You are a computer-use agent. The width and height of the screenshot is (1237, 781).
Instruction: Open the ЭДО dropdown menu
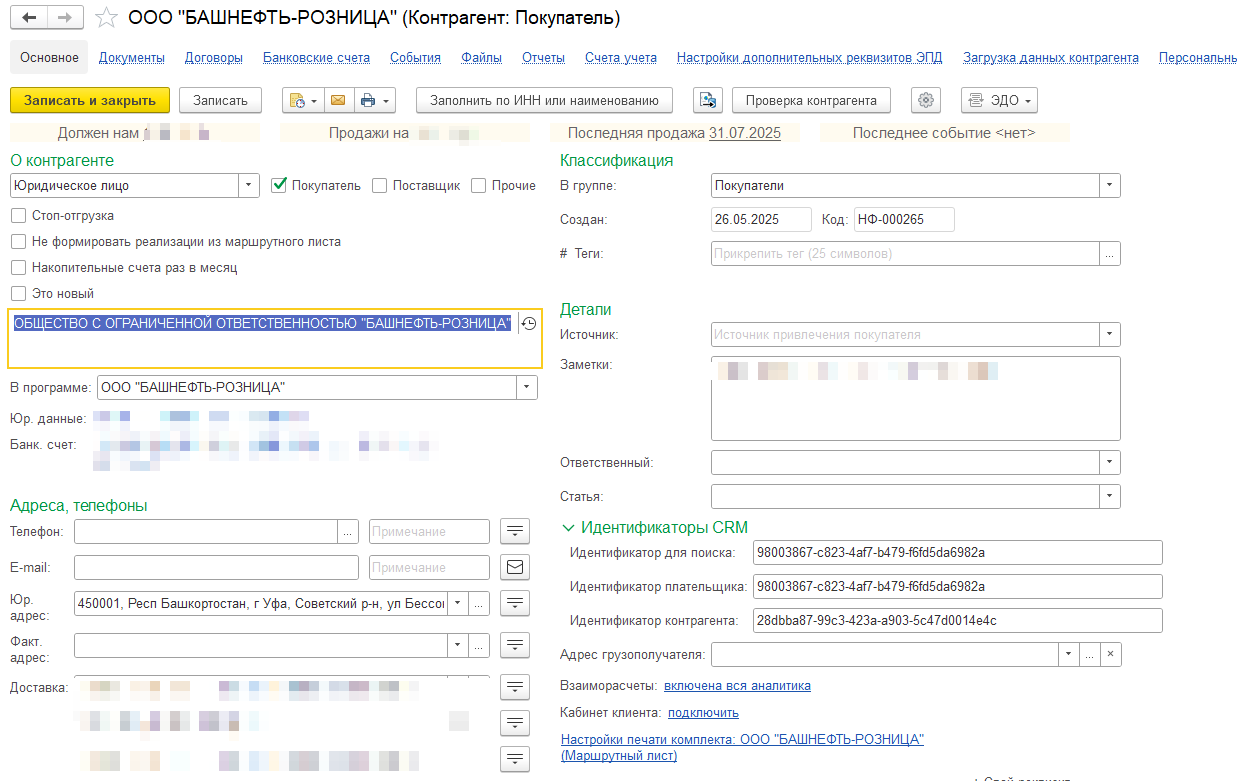[999, 100]
